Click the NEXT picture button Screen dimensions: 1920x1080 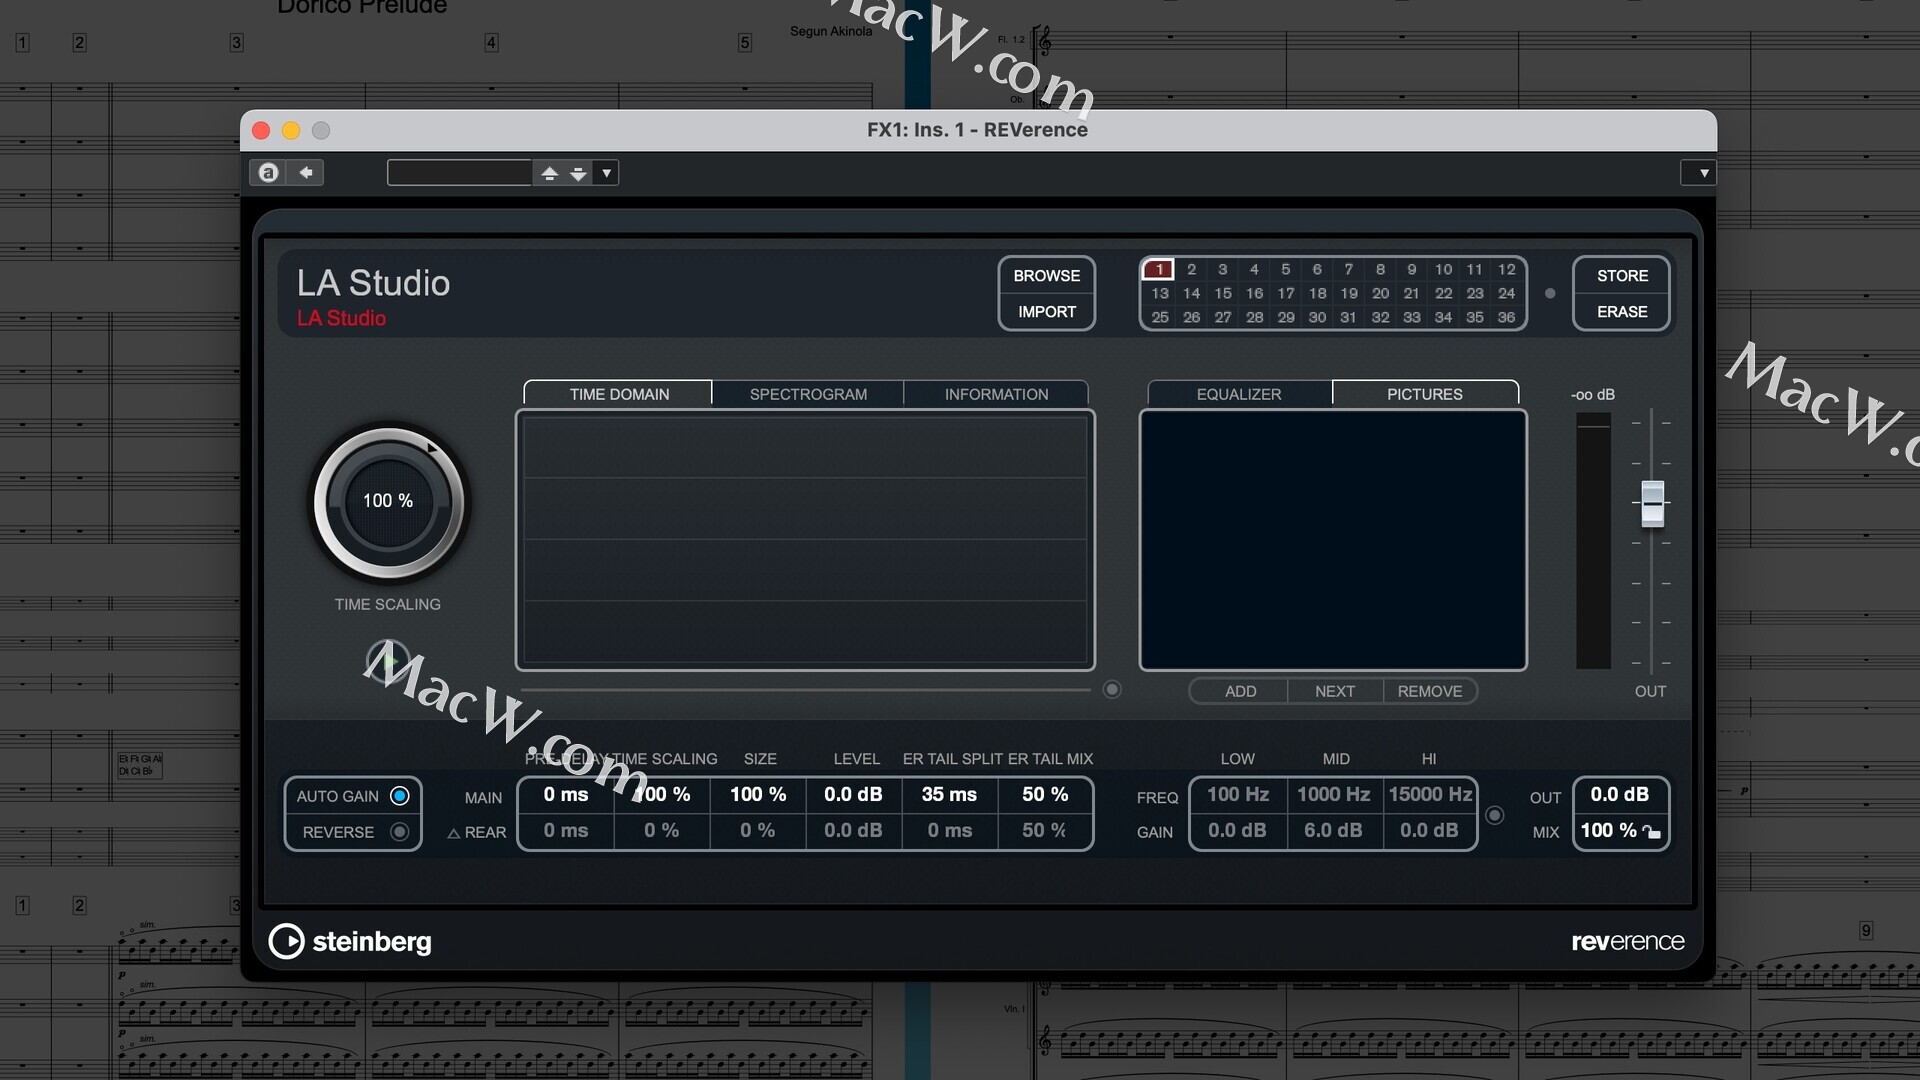1335,691
